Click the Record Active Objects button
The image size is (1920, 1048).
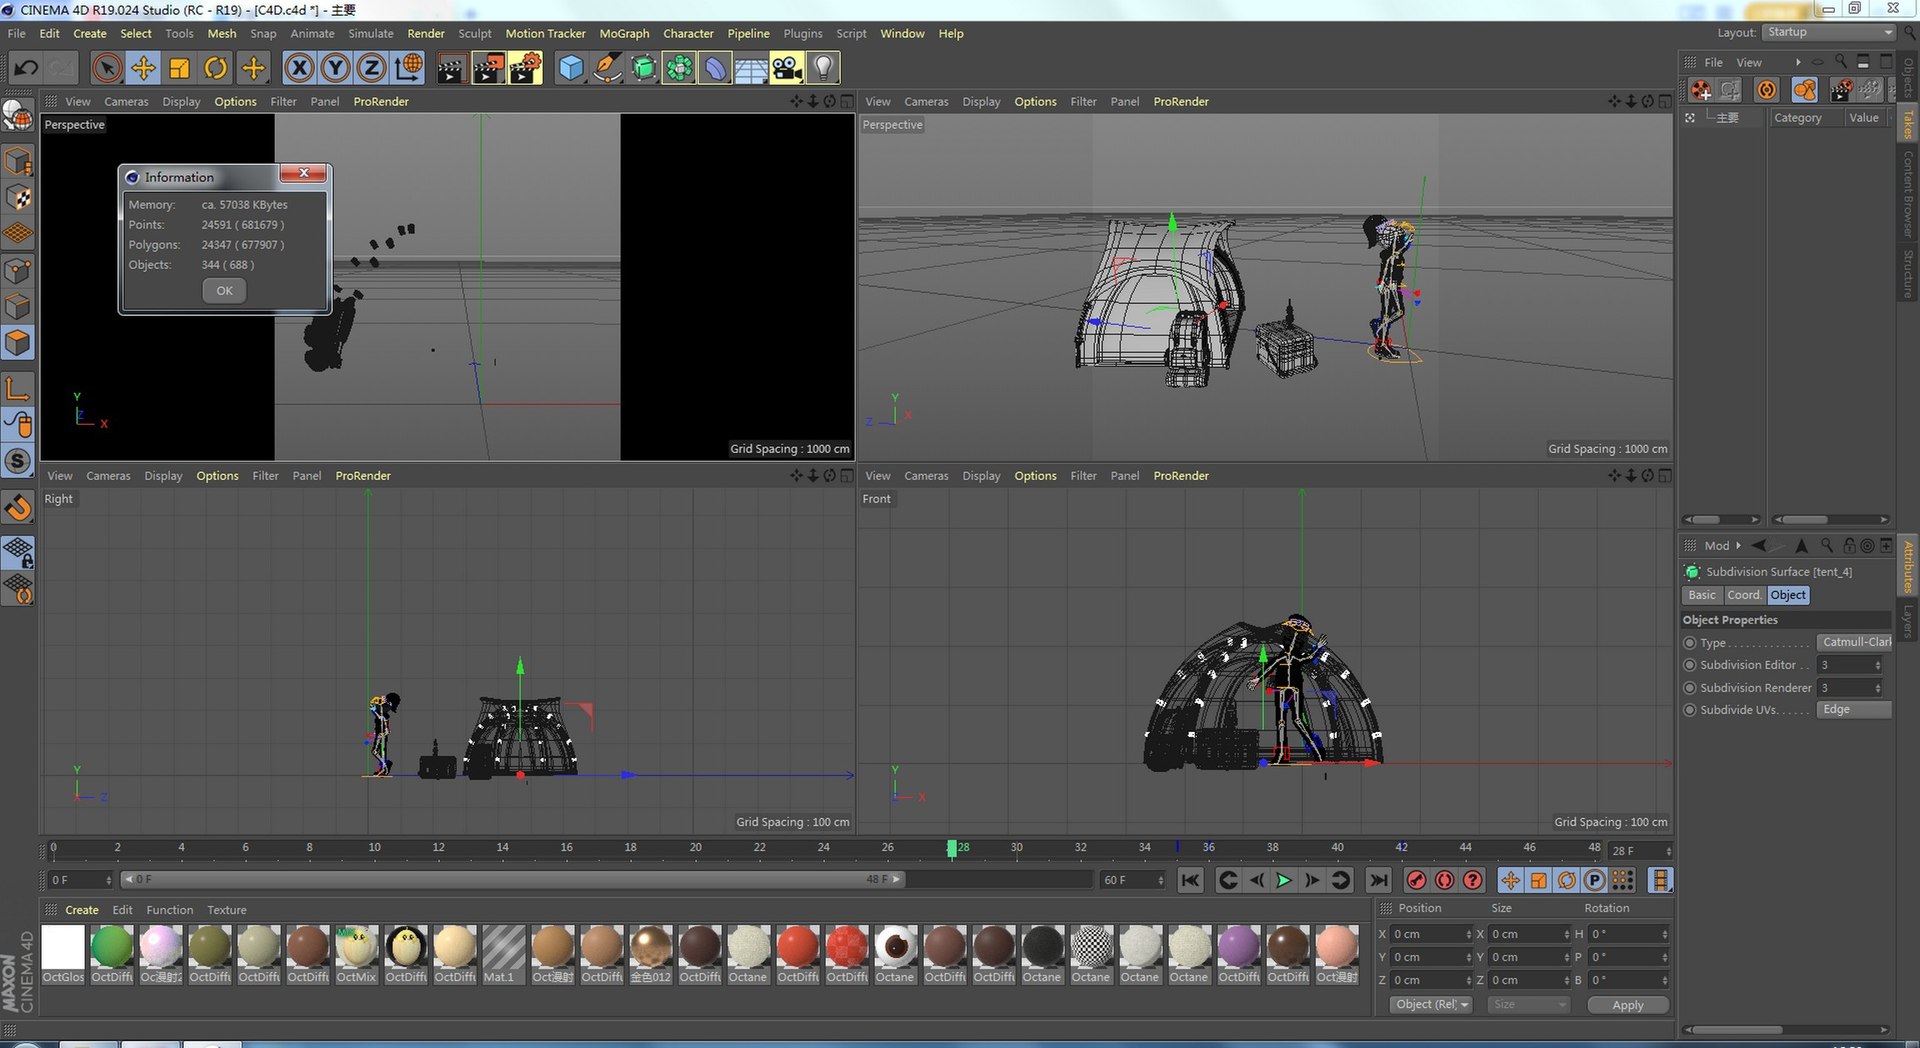click(1416, 880)
